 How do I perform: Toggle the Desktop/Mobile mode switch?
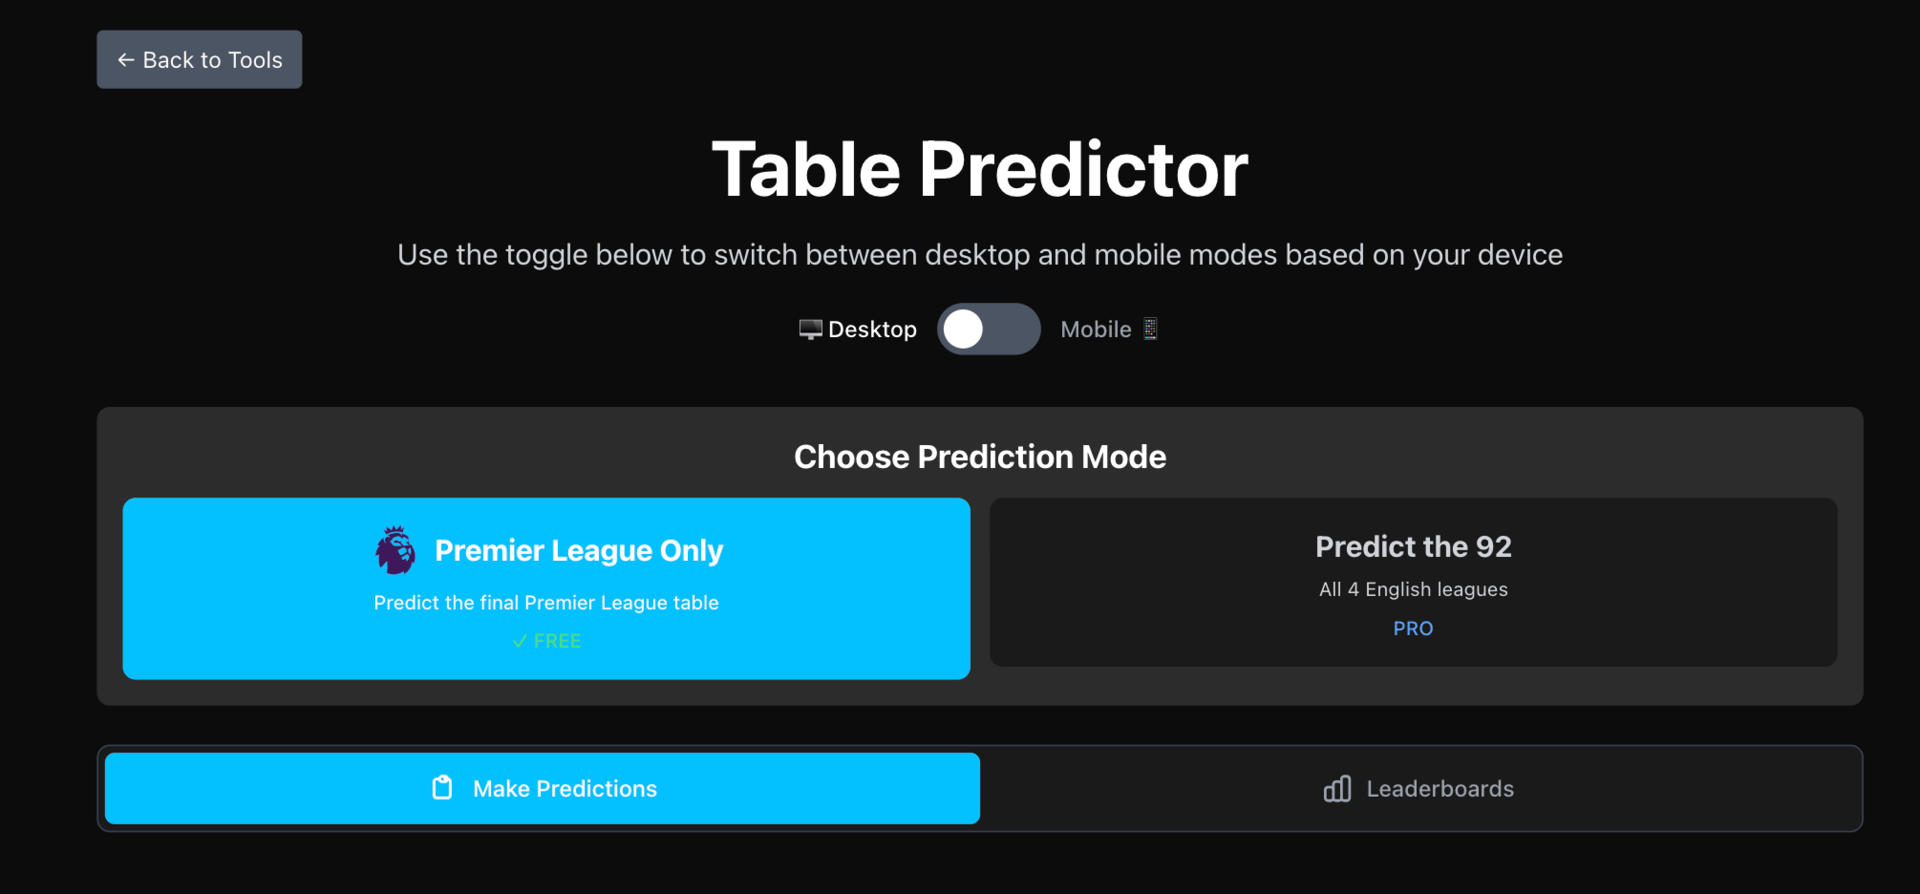988,329
